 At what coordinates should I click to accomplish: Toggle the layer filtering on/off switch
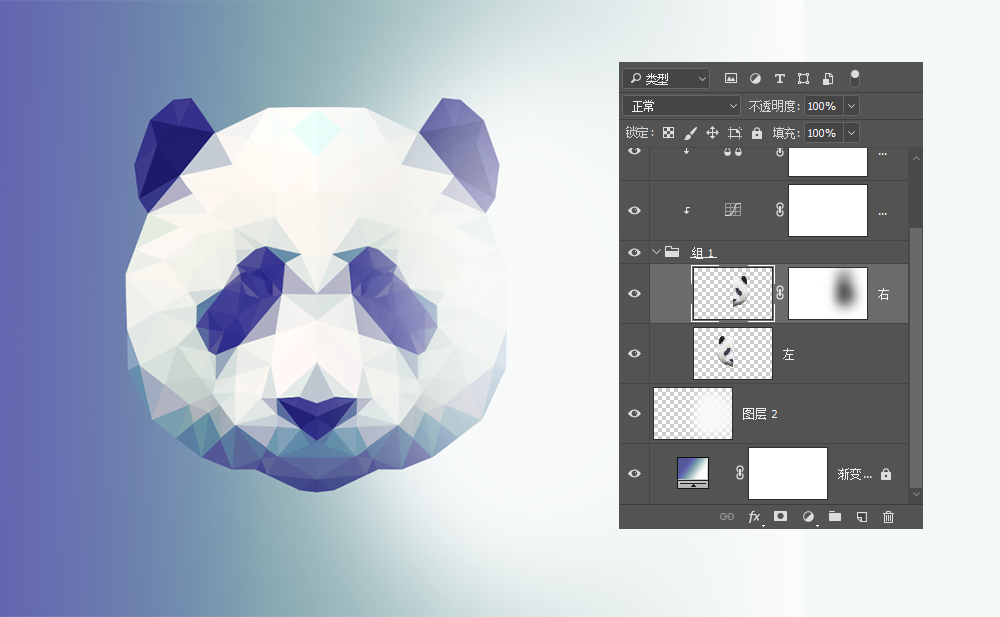click(x=855, y=78)
